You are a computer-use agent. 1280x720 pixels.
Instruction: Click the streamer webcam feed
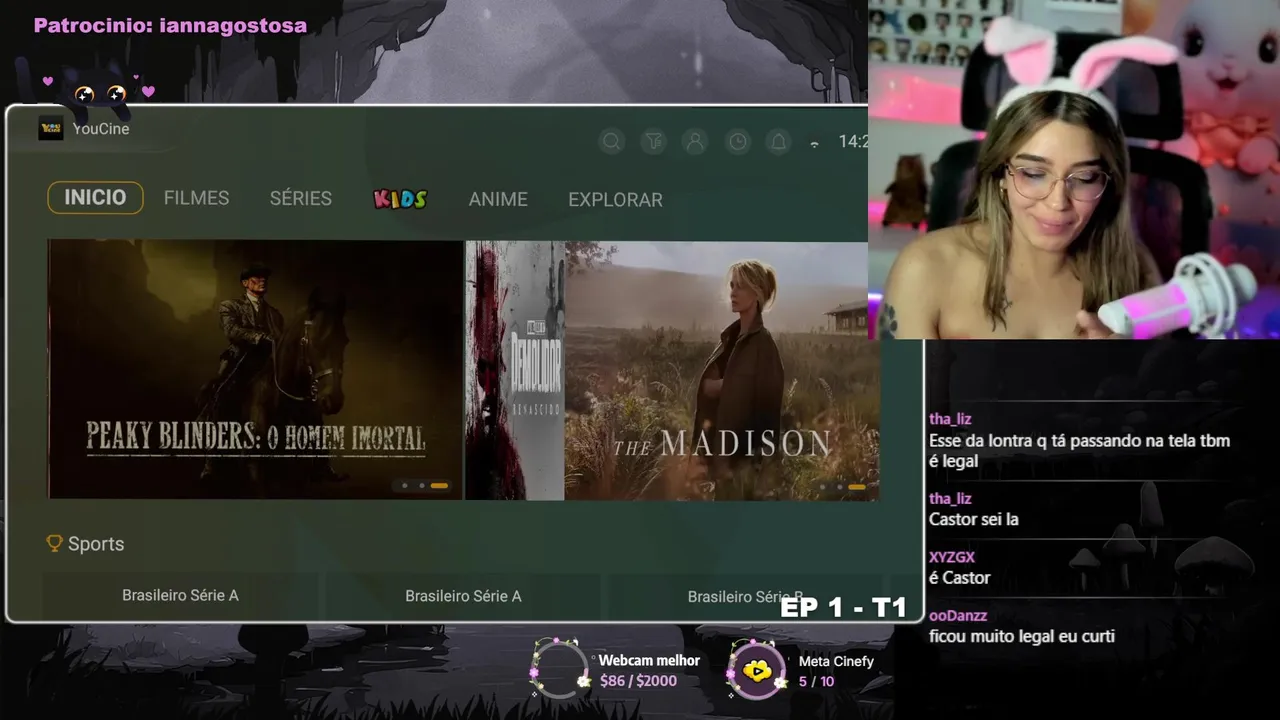click(x=1074, y=169)
